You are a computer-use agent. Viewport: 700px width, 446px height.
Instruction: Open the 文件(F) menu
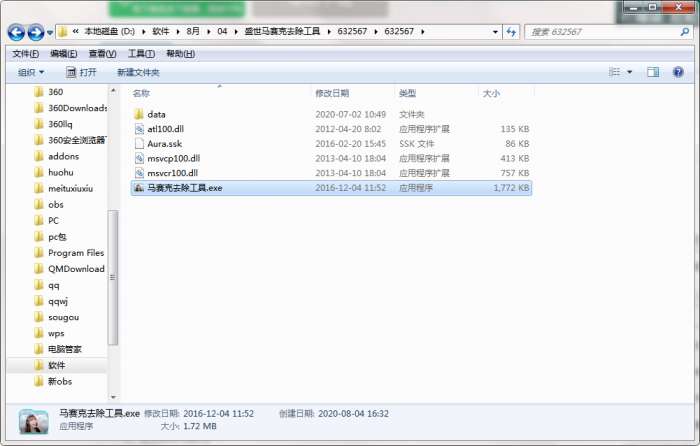coord(25,54)
